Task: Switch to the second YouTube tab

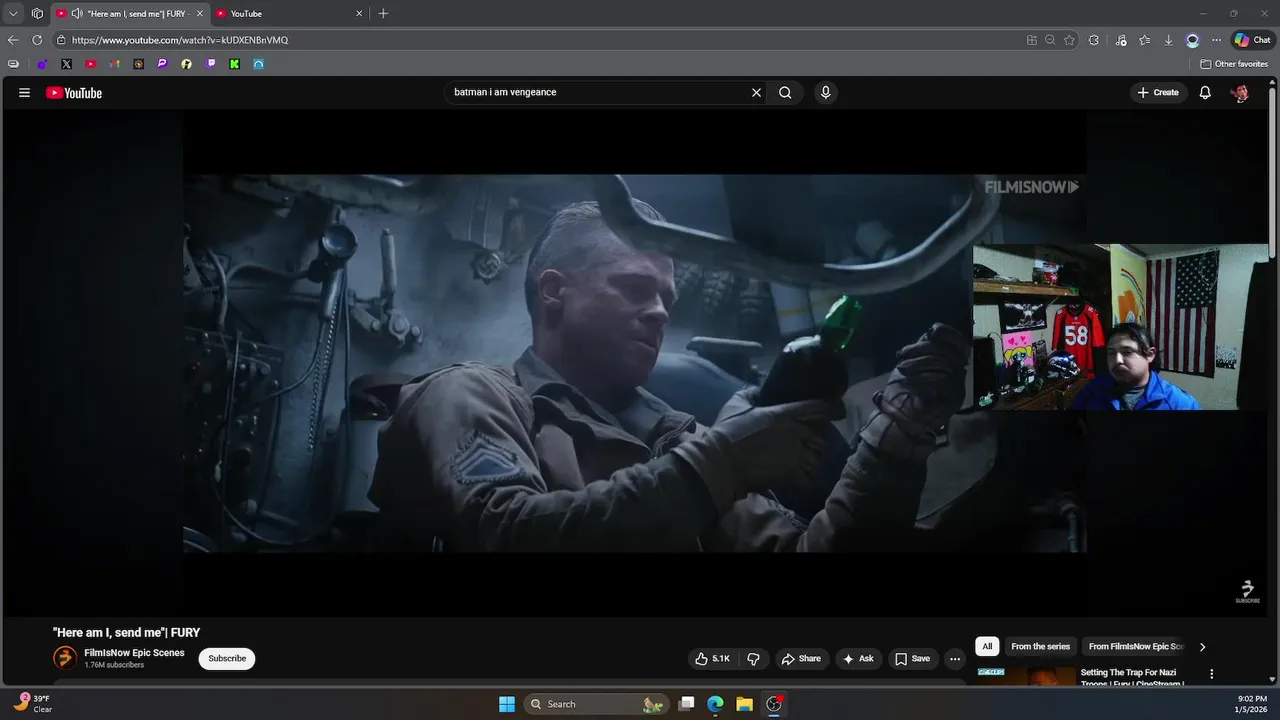Action: tap(290, 13)
